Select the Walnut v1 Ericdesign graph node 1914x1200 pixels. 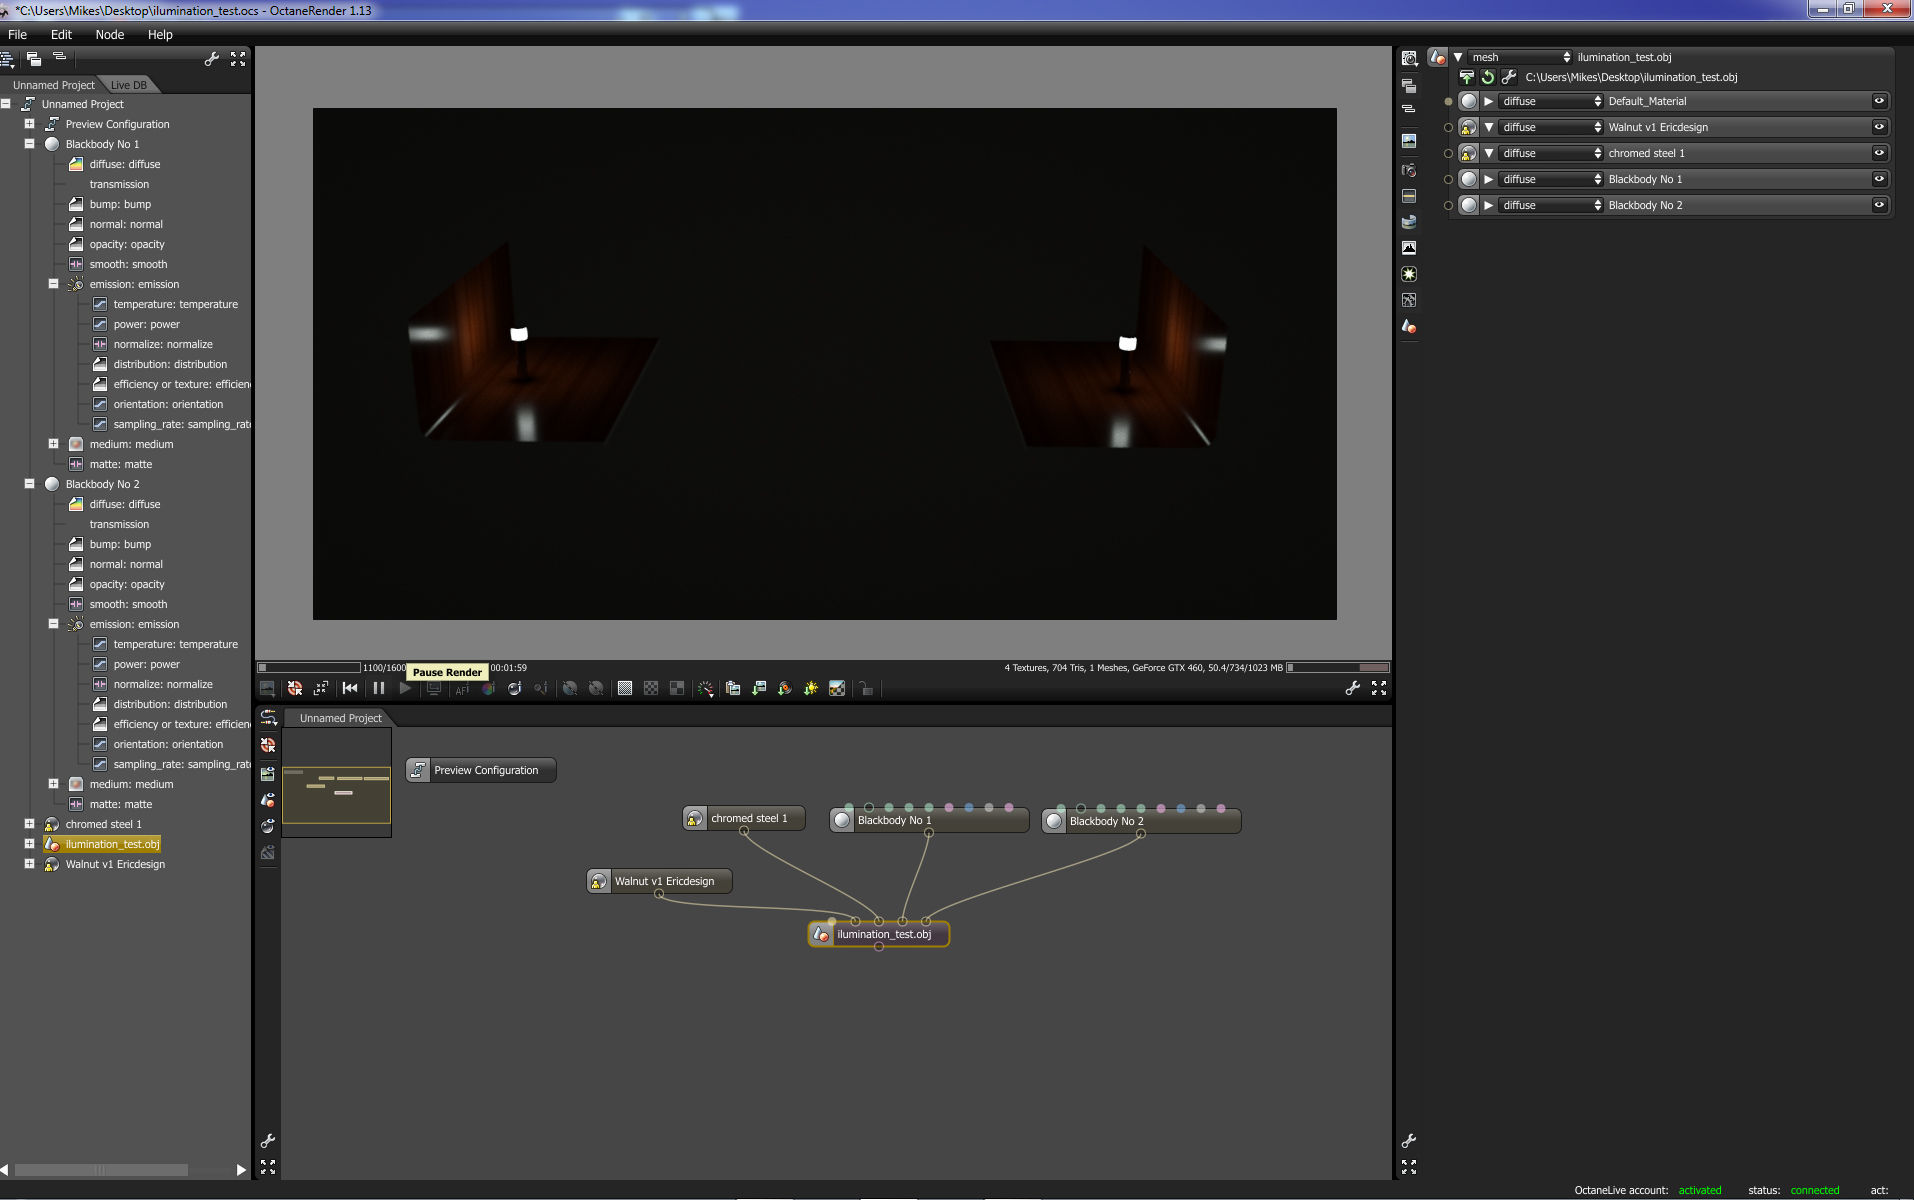click(659, 881)
